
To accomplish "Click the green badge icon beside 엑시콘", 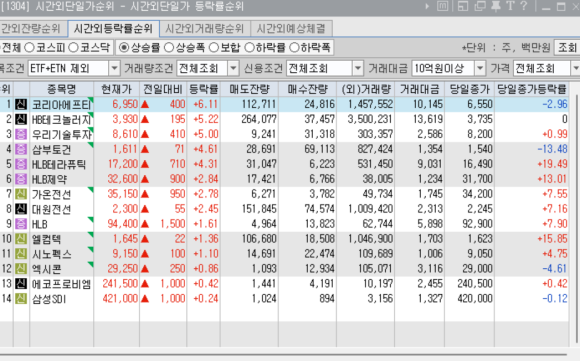I will [21, 269].
